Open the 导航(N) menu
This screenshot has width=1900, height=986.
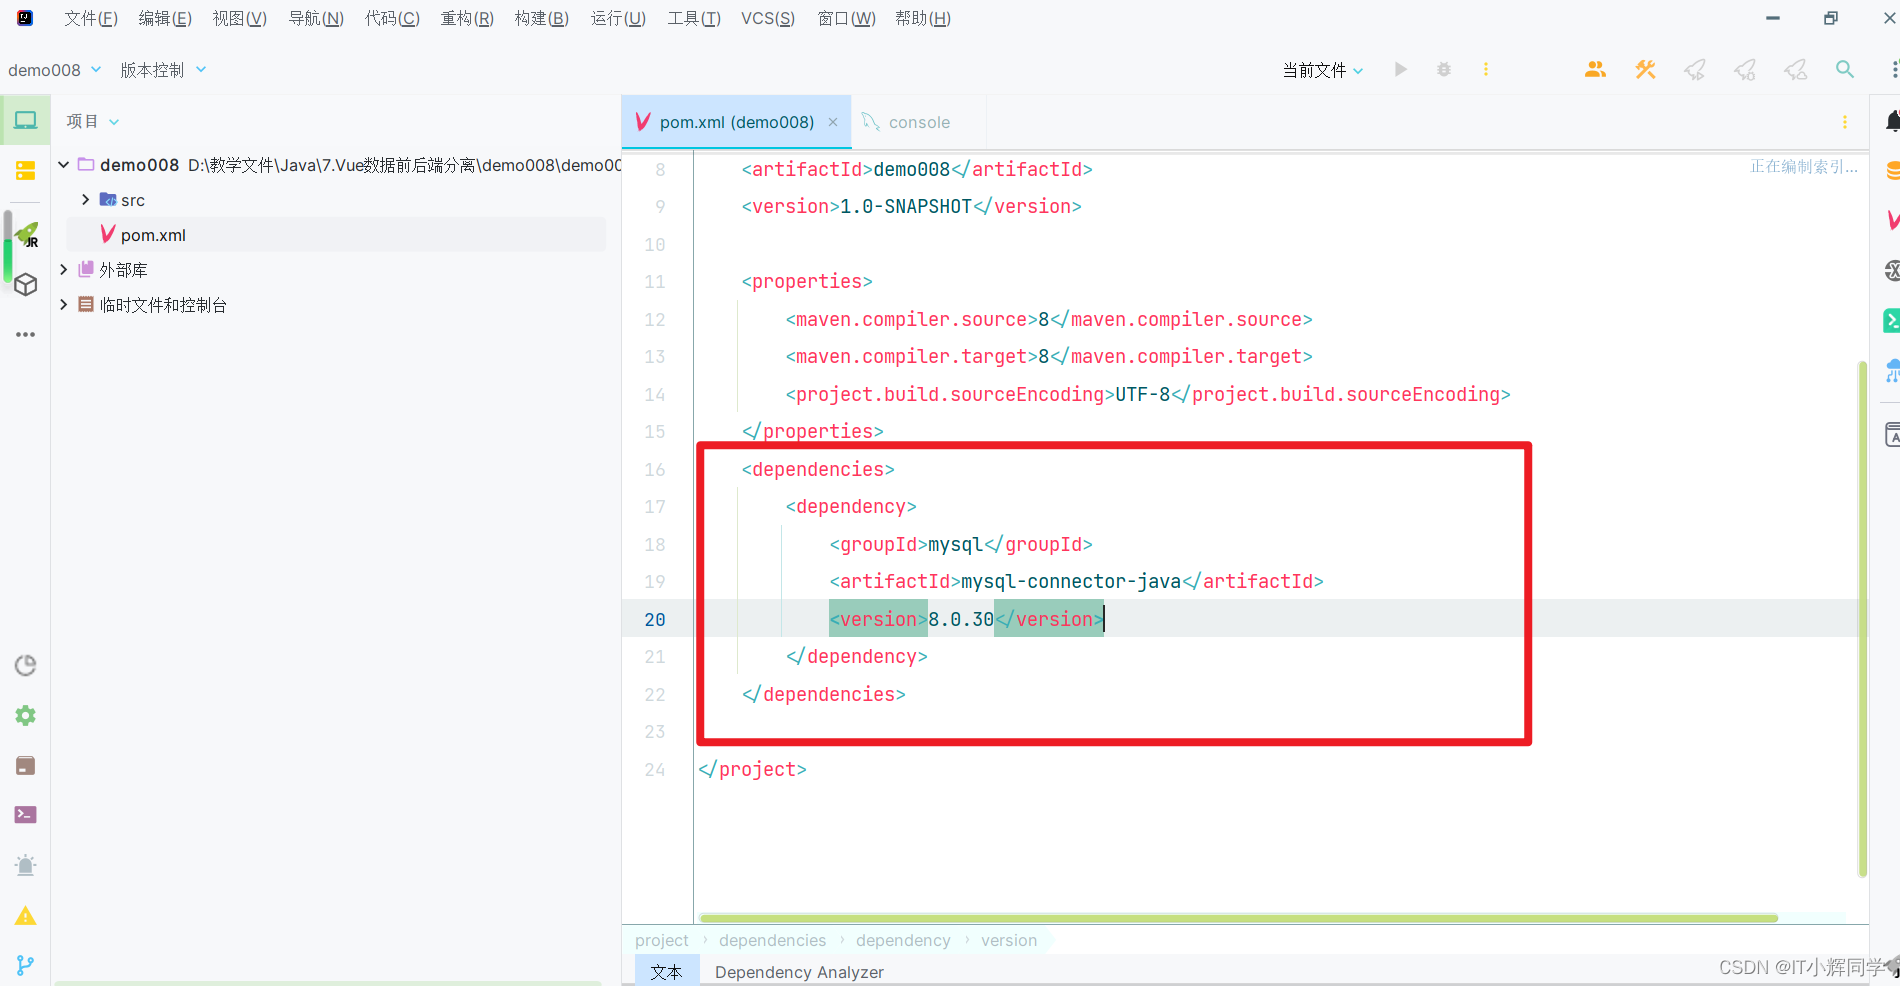[316, 19]
